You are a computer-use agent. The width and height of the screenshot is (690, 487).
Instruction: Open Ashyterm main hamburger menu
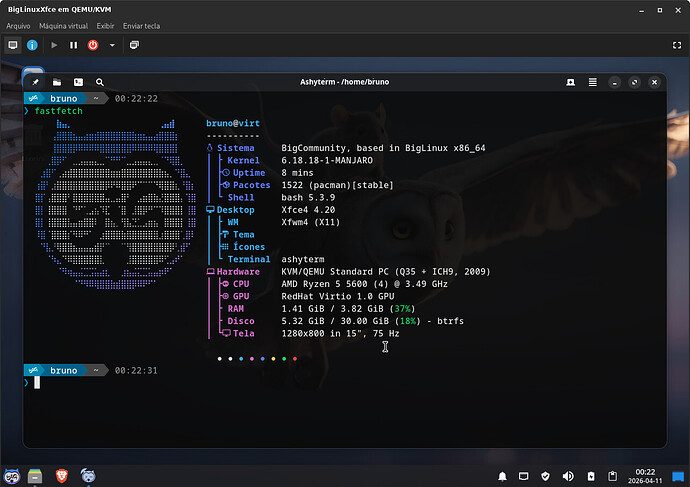pos(593,82)
